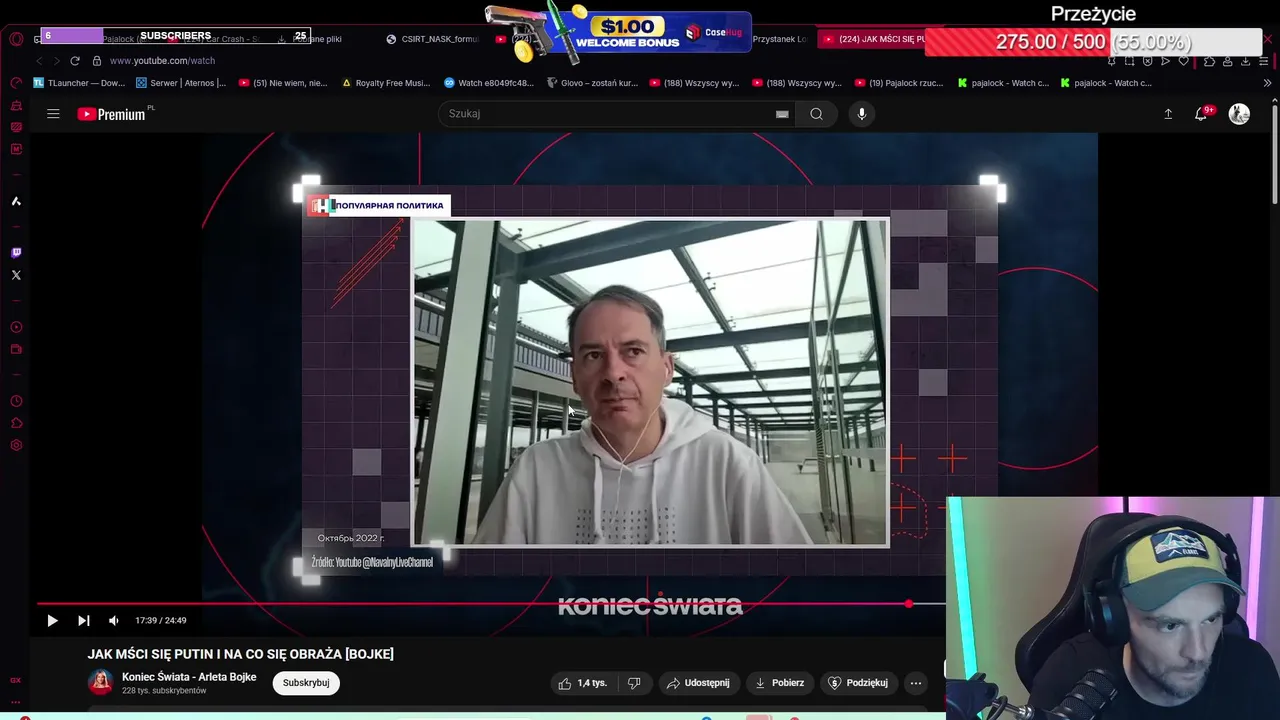Viewport: 1280px width, 720px height.
Task: Mute the video volume icon
Action: coord(113,620)
